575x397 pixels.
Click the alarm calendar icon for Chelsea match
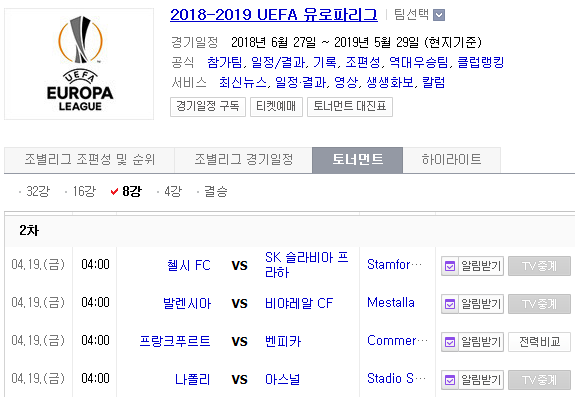[x=450, y=266]
